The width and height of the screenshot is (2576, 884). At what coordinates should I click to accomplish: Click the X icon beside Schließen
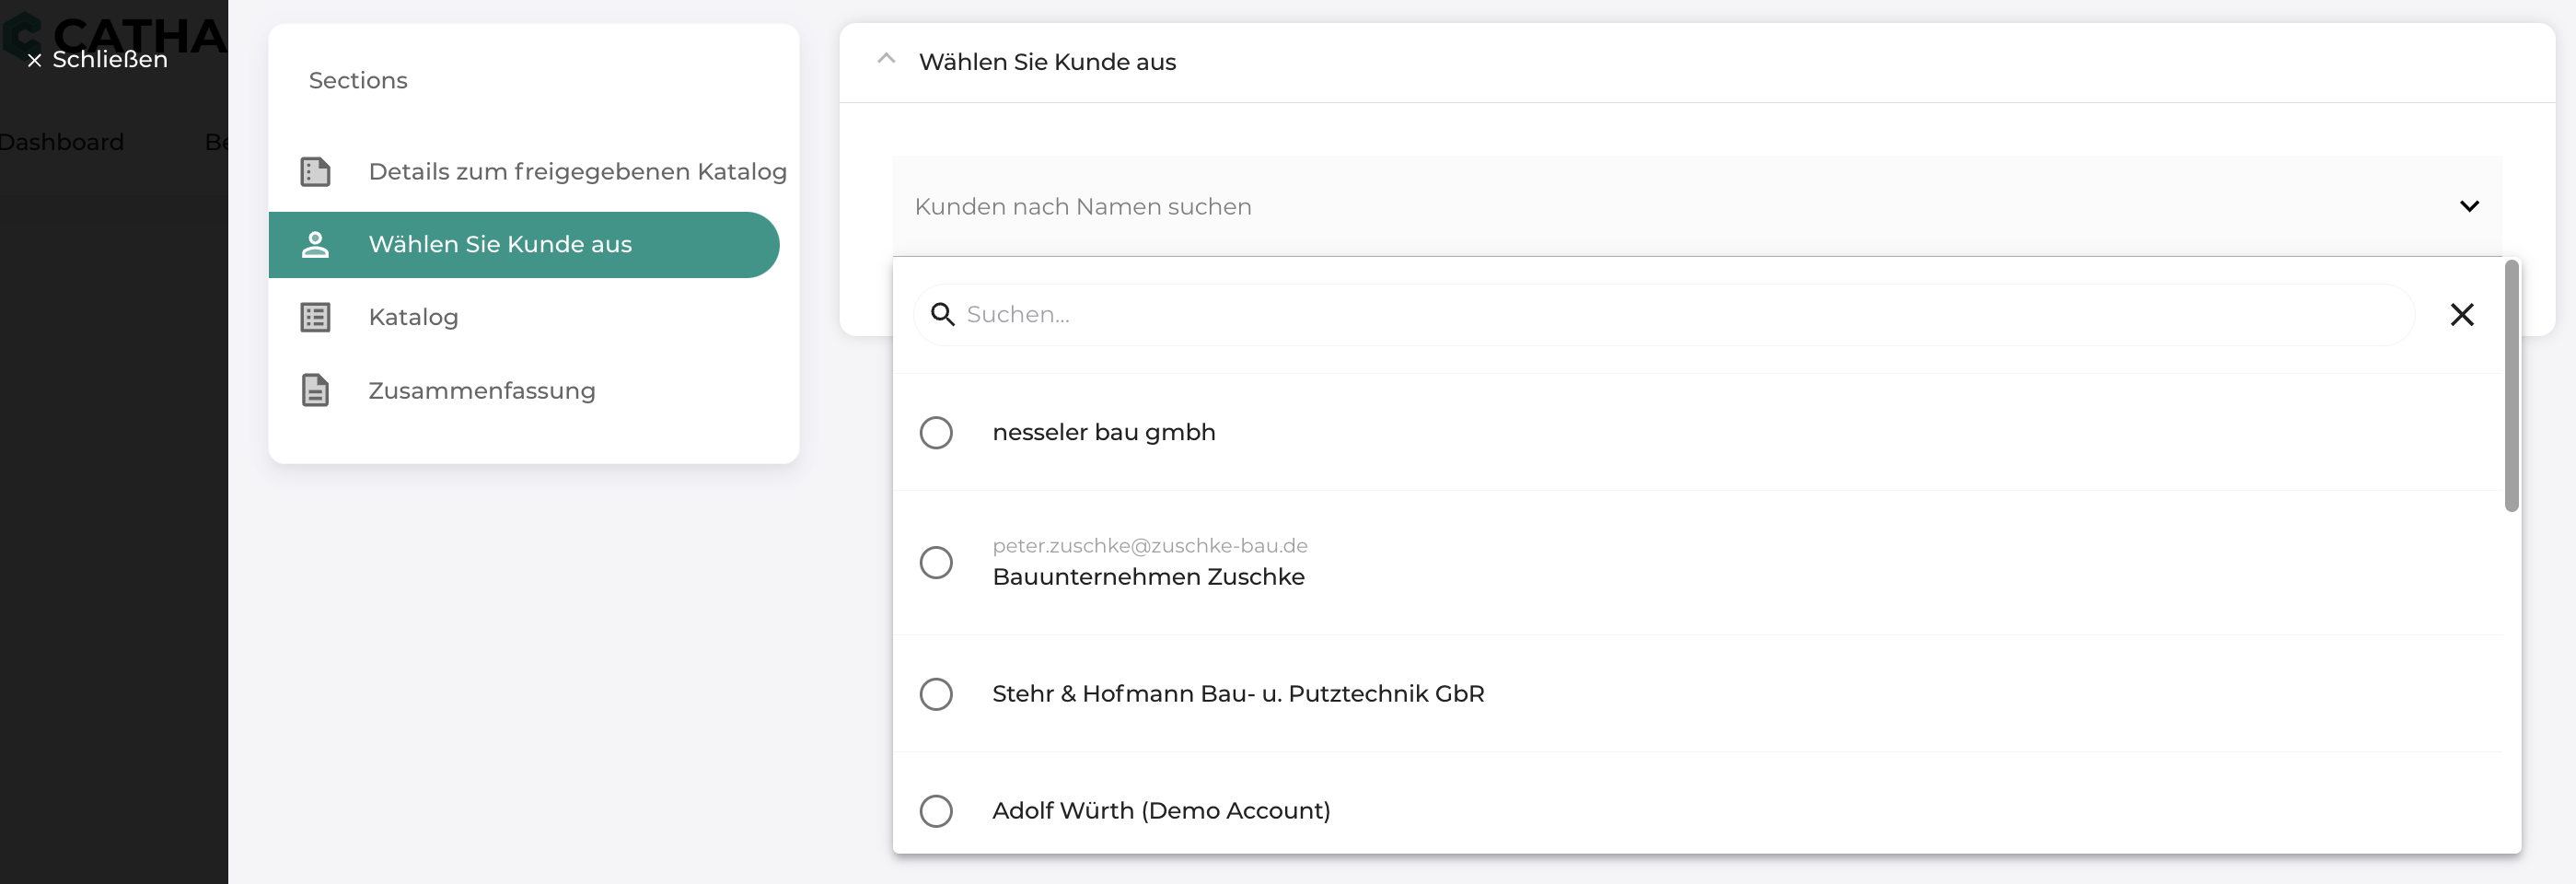(x=34, y=61)
